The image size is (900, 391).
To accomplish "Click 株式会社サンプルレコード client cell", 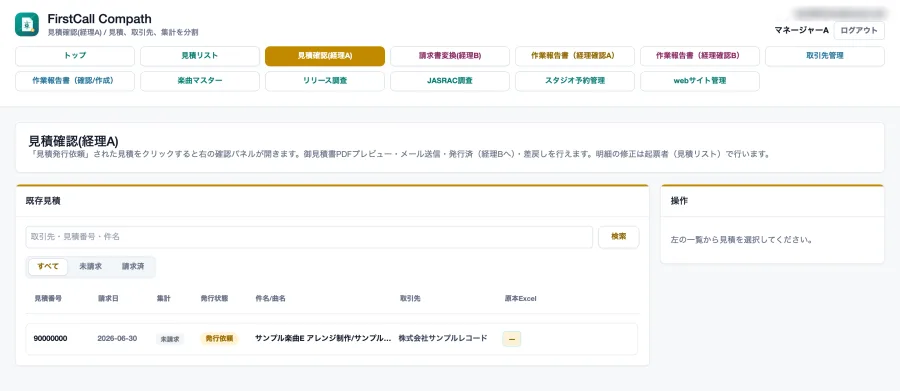I will [x=443, y=339].
